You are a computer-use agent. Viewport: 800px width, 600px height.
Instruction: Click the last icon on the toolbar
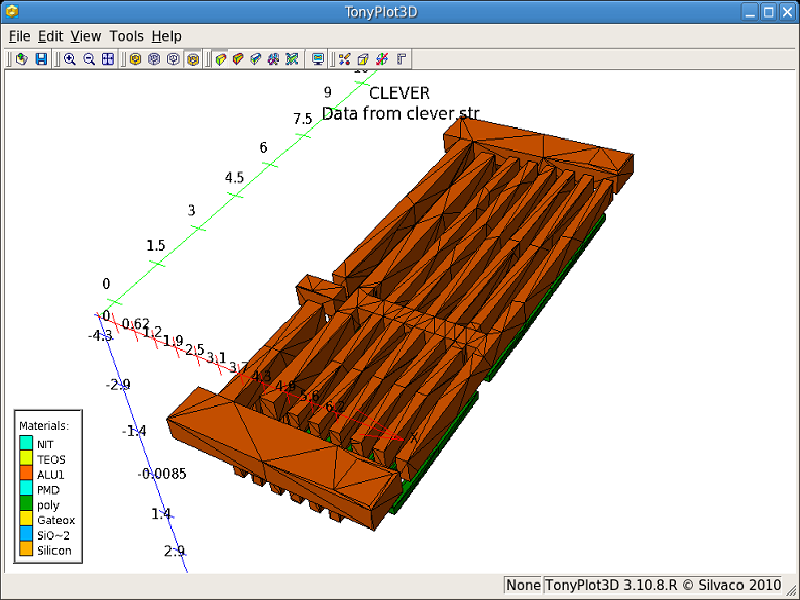[401, 59]
